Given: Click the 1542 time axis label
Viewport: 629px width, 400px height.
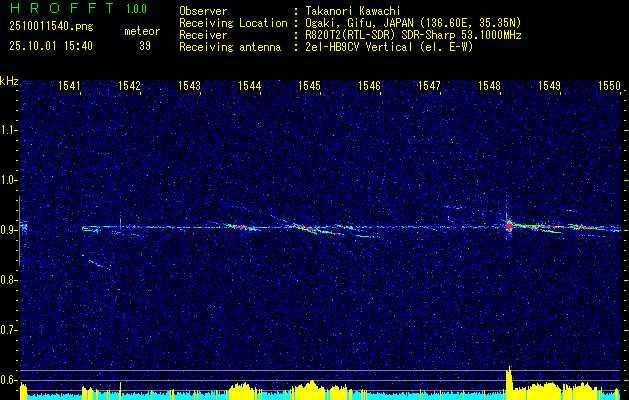Looking at the screenshot, I should click(x=130, y=85).
